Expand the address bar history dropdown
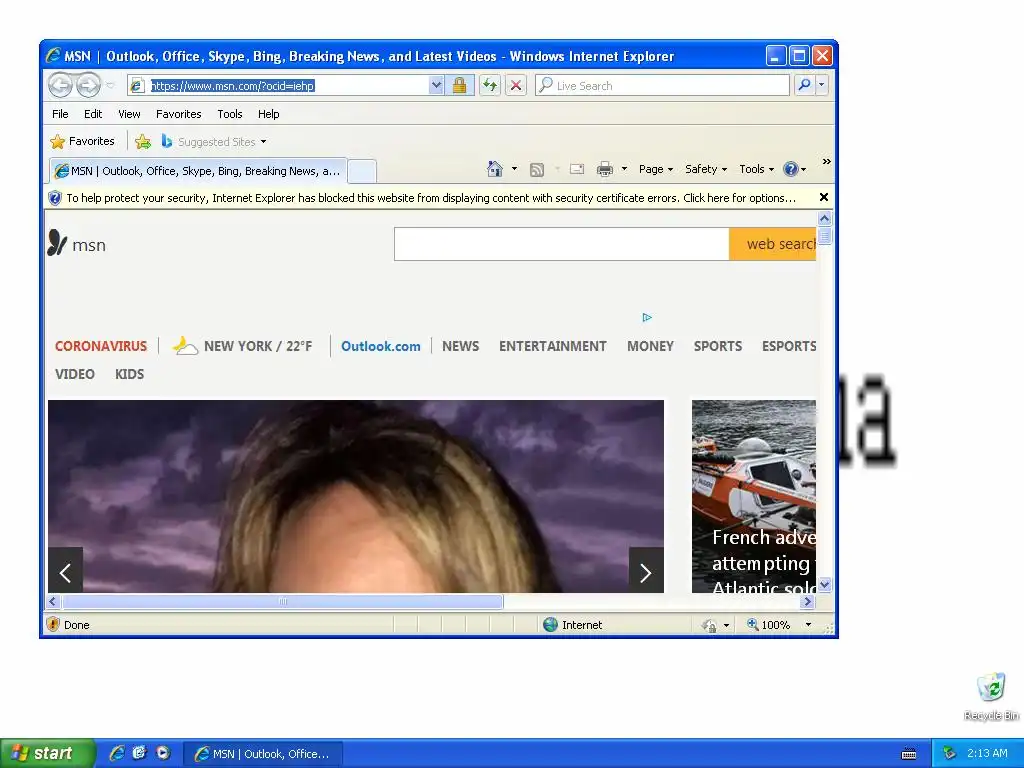Viewport: 1024px width, 768px height. pos(436,86)
